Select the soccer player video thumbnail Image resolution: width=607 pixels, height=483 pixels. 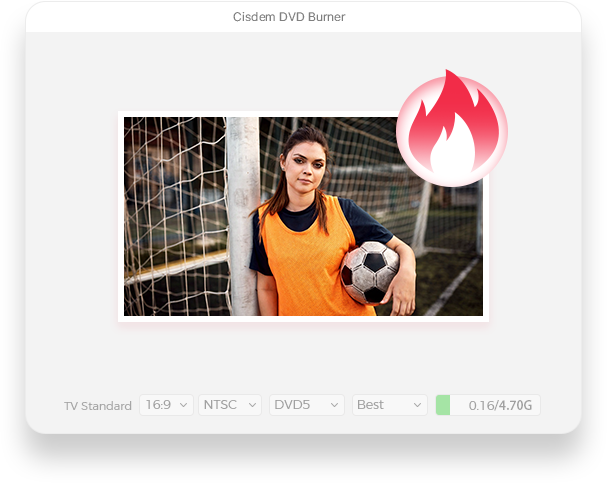pos(303,216)
